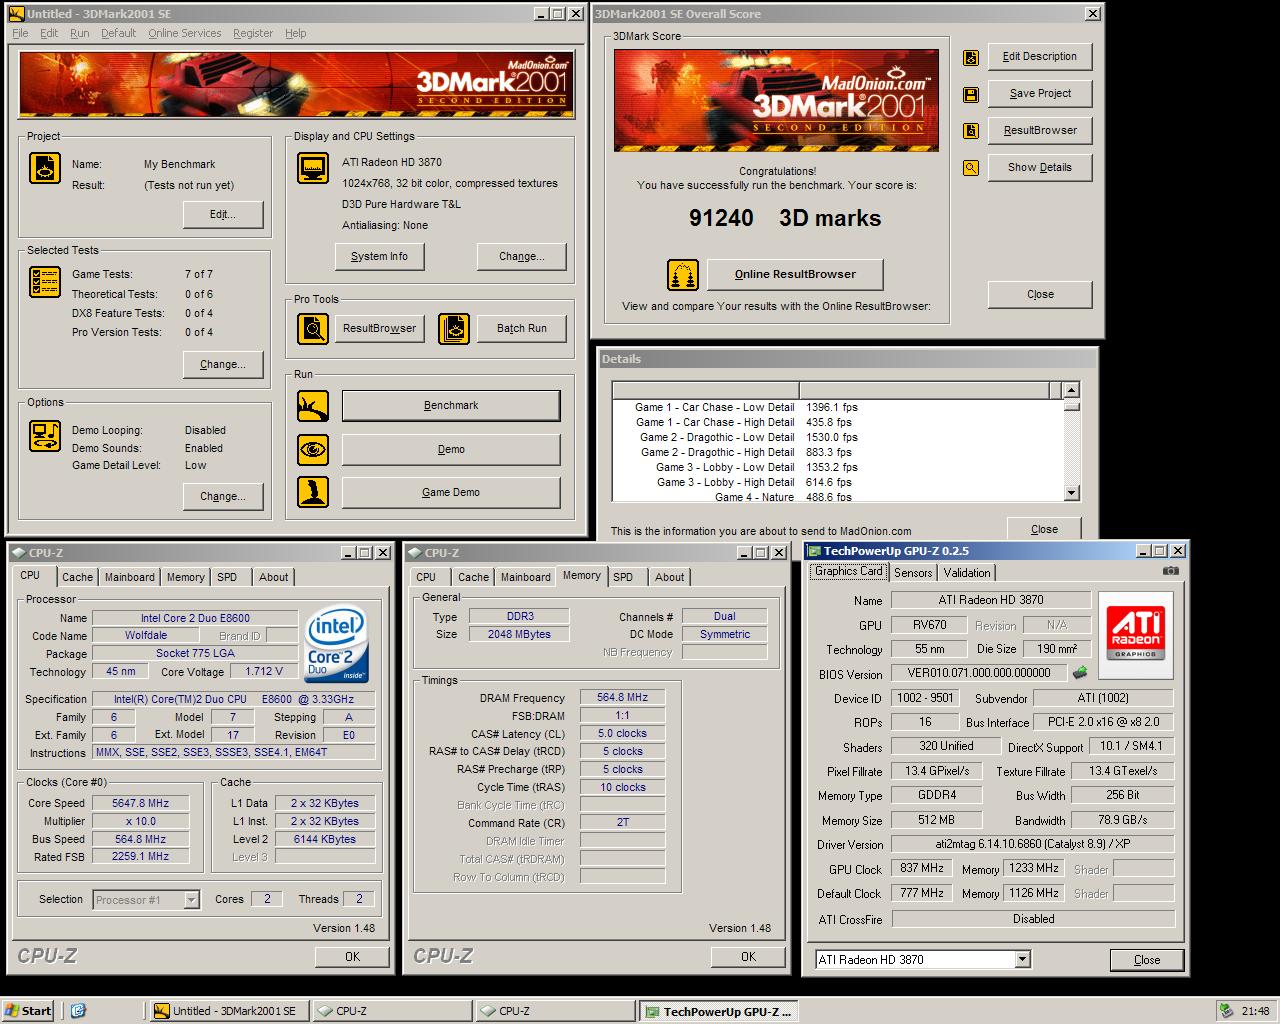
Task: Click the 91240 3D marks score text
Action: (x=785, y=218)
